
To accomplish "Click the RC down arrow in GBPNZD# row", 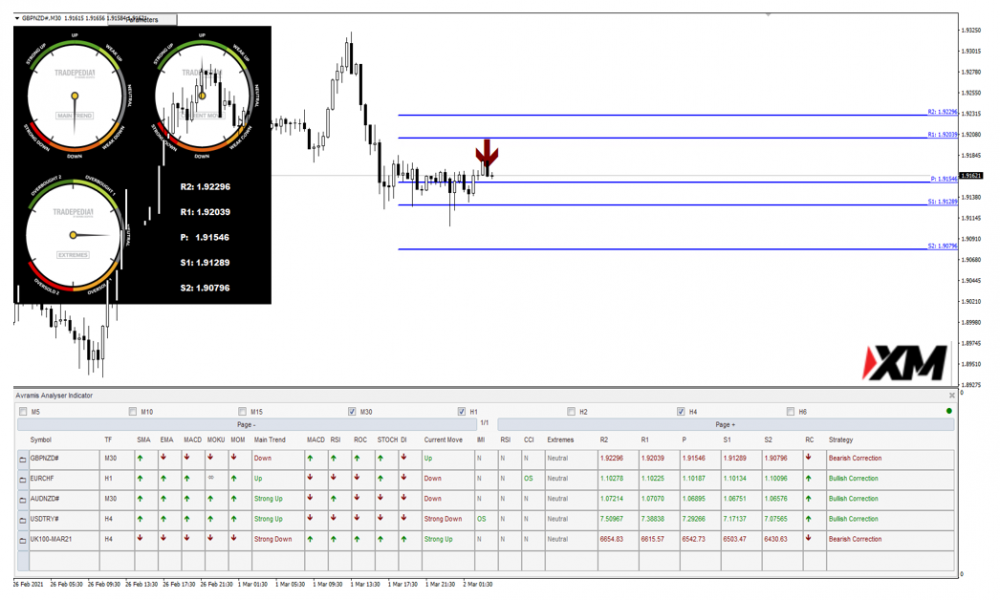I will point(809,458).
